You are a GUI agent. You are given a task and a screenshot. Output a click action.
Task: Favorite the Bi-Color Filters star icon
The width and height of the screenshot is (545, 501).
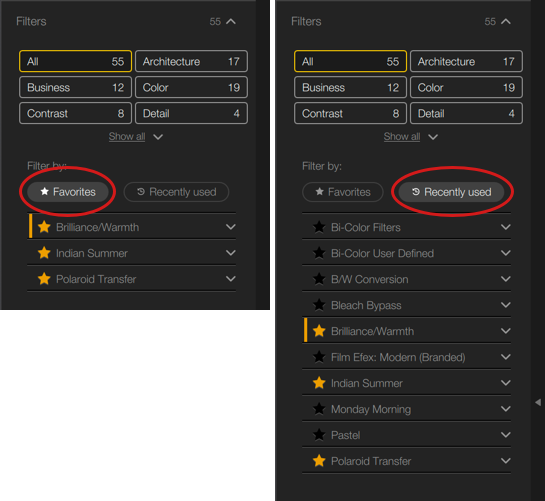319,227
